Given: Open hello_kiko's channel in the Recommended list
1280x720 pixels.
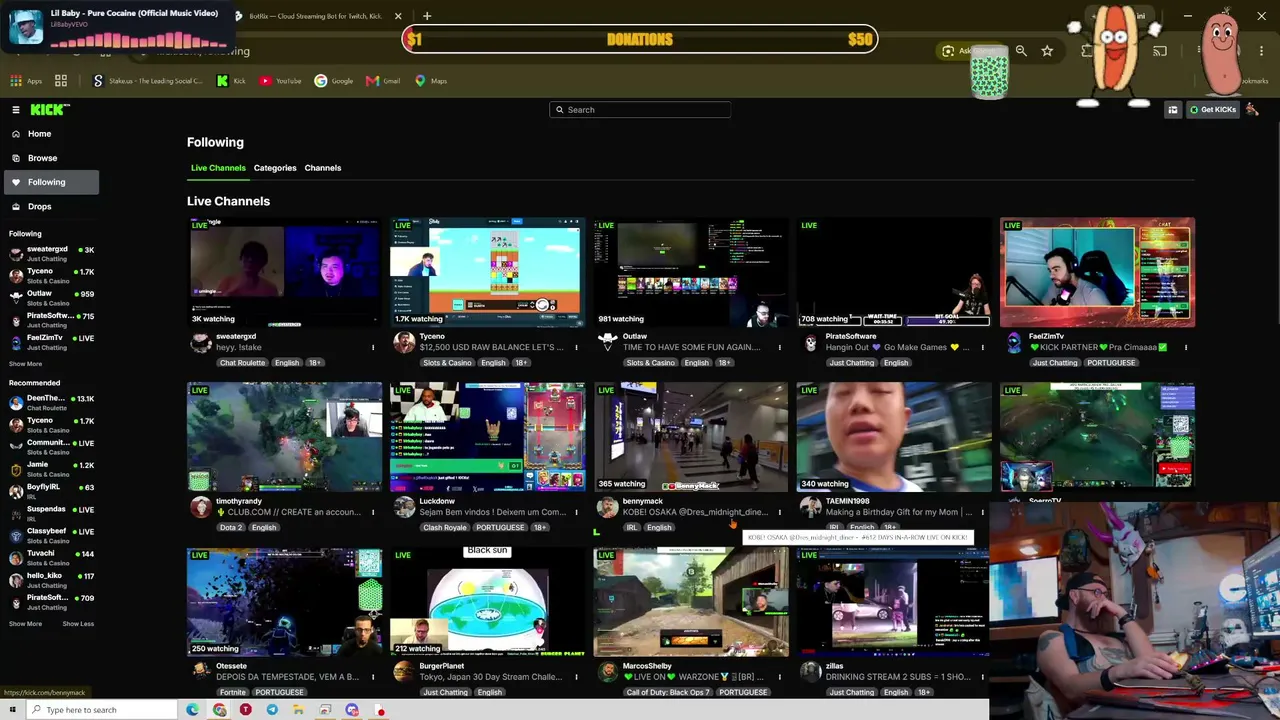Looking at the screenshot, I should point(50,580).
